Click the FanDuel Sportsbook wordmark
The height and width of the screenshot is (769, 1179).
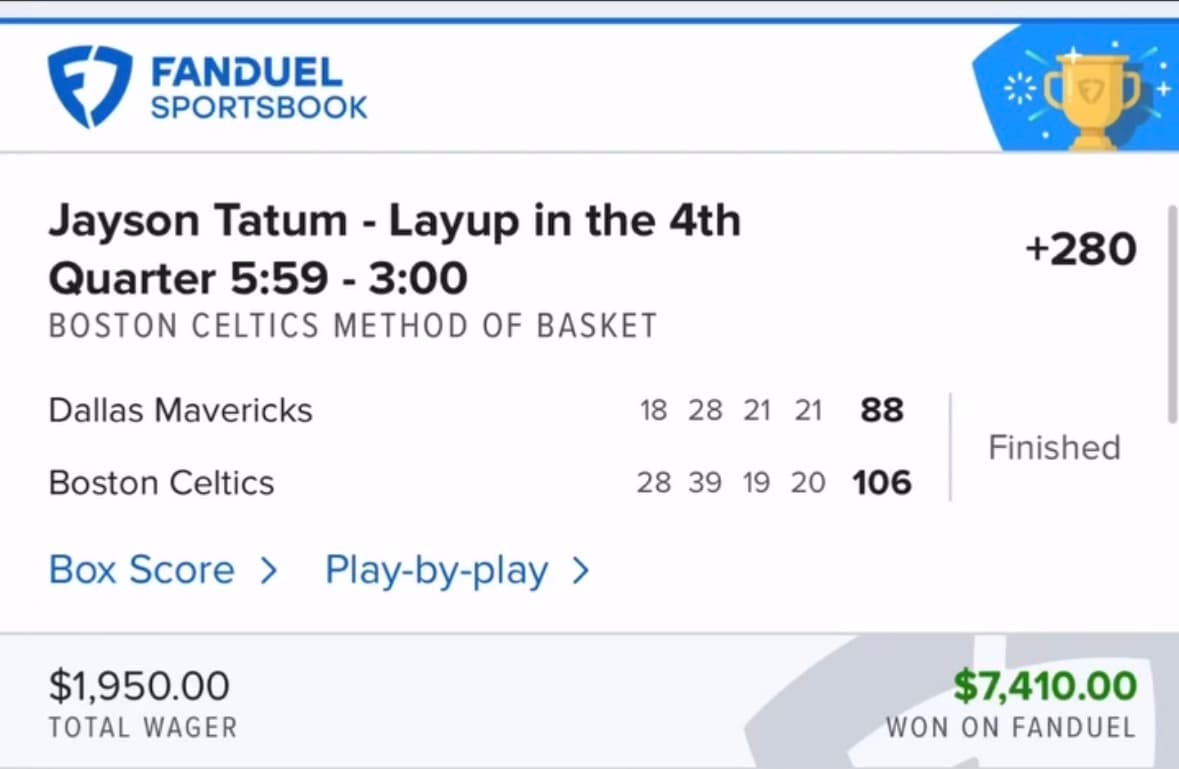click(261, 86)
